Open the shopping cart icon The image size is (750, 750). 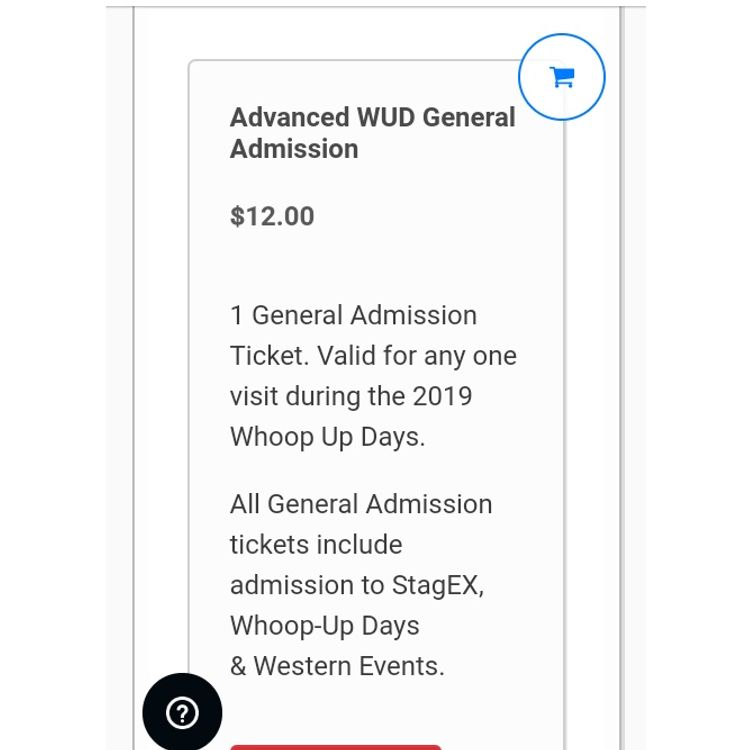pos(562,77)
